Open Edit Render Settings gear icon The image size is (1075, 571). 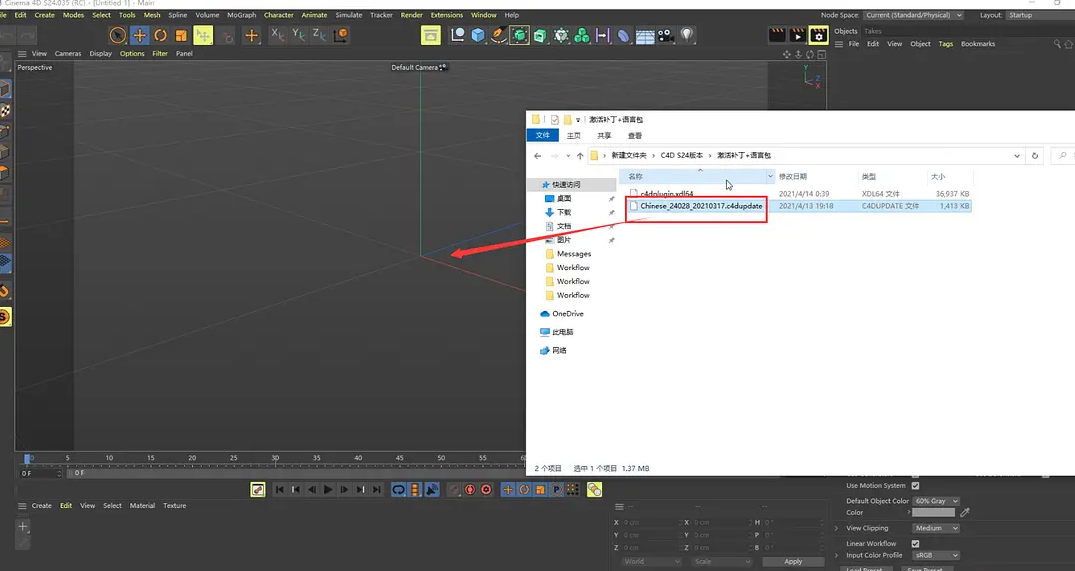tap(819, 34)
